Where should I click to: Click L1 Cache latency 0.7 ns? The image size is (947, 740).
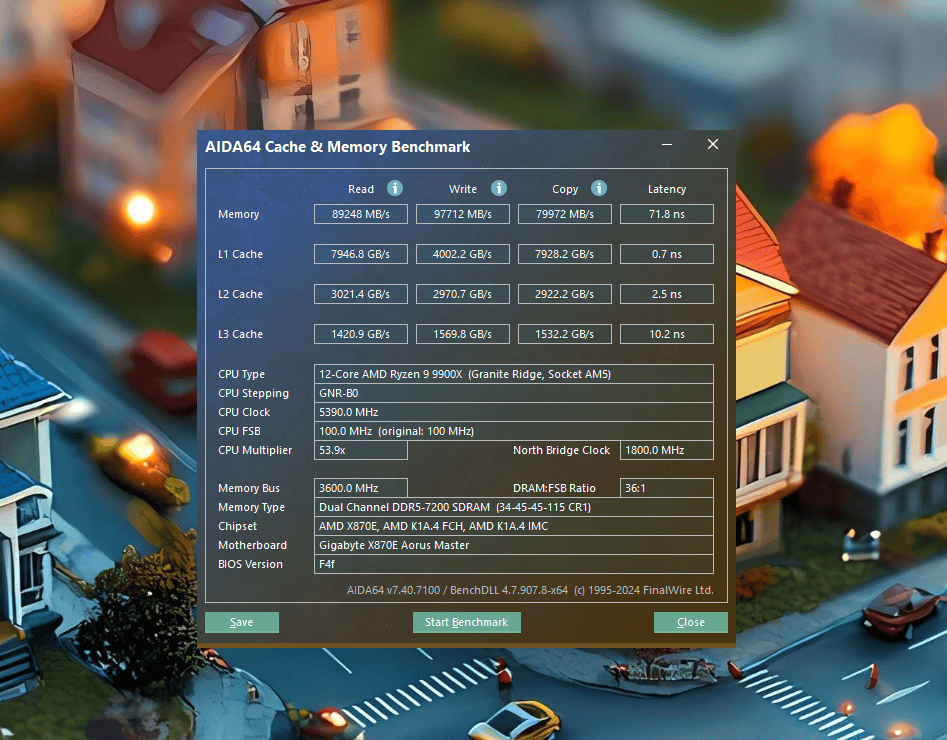tap(667, 254)
